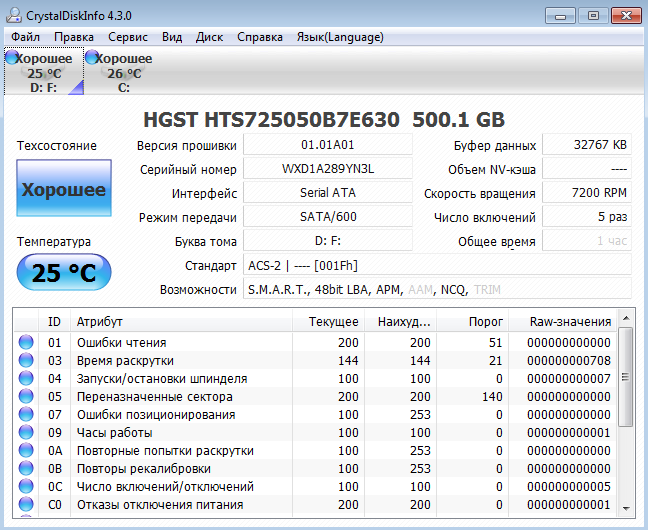The image size is (648, 530).
Task: Select the C: disk tab
Action: (124, 71)
